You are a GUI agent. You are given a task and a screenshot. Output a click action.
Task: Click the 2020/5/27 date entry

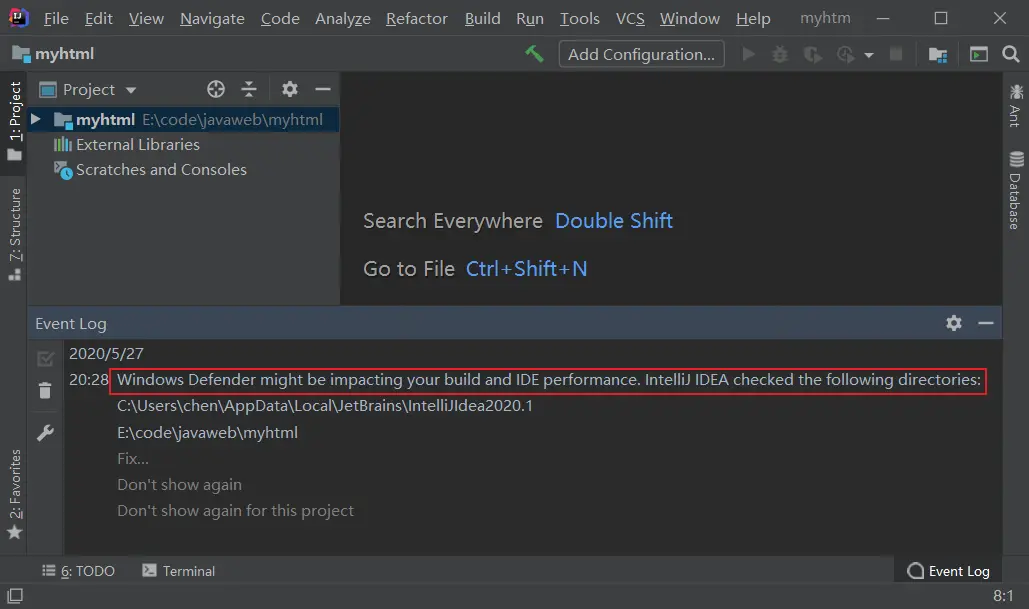pyautogui.click(x=106, y=354)
